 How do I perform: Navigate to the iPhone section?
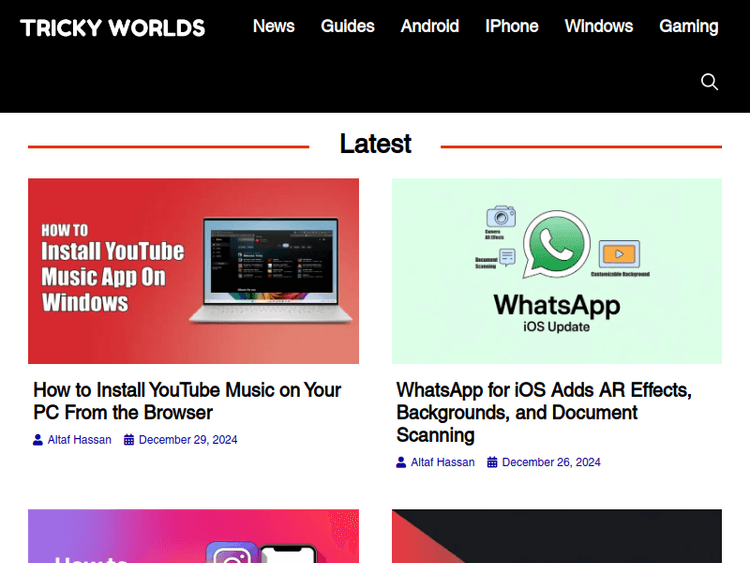tap(511, 26)
